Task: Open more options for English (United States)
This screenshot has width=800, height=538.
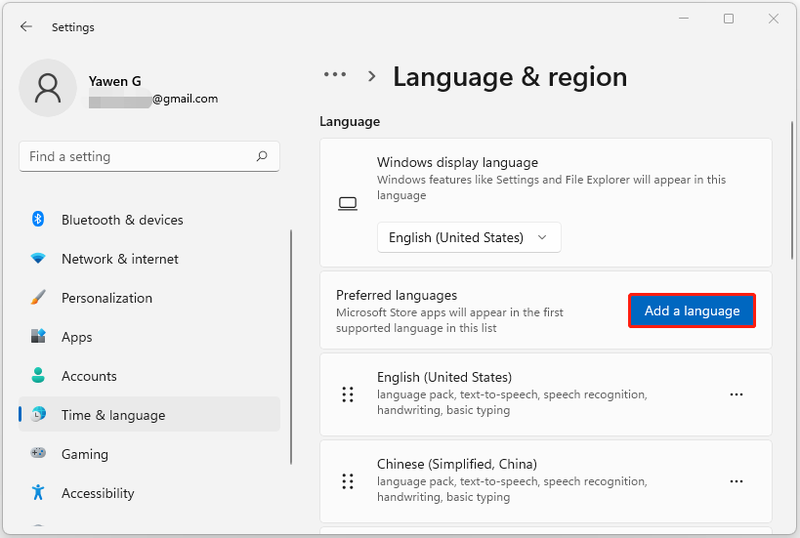Action: (736, 395)
